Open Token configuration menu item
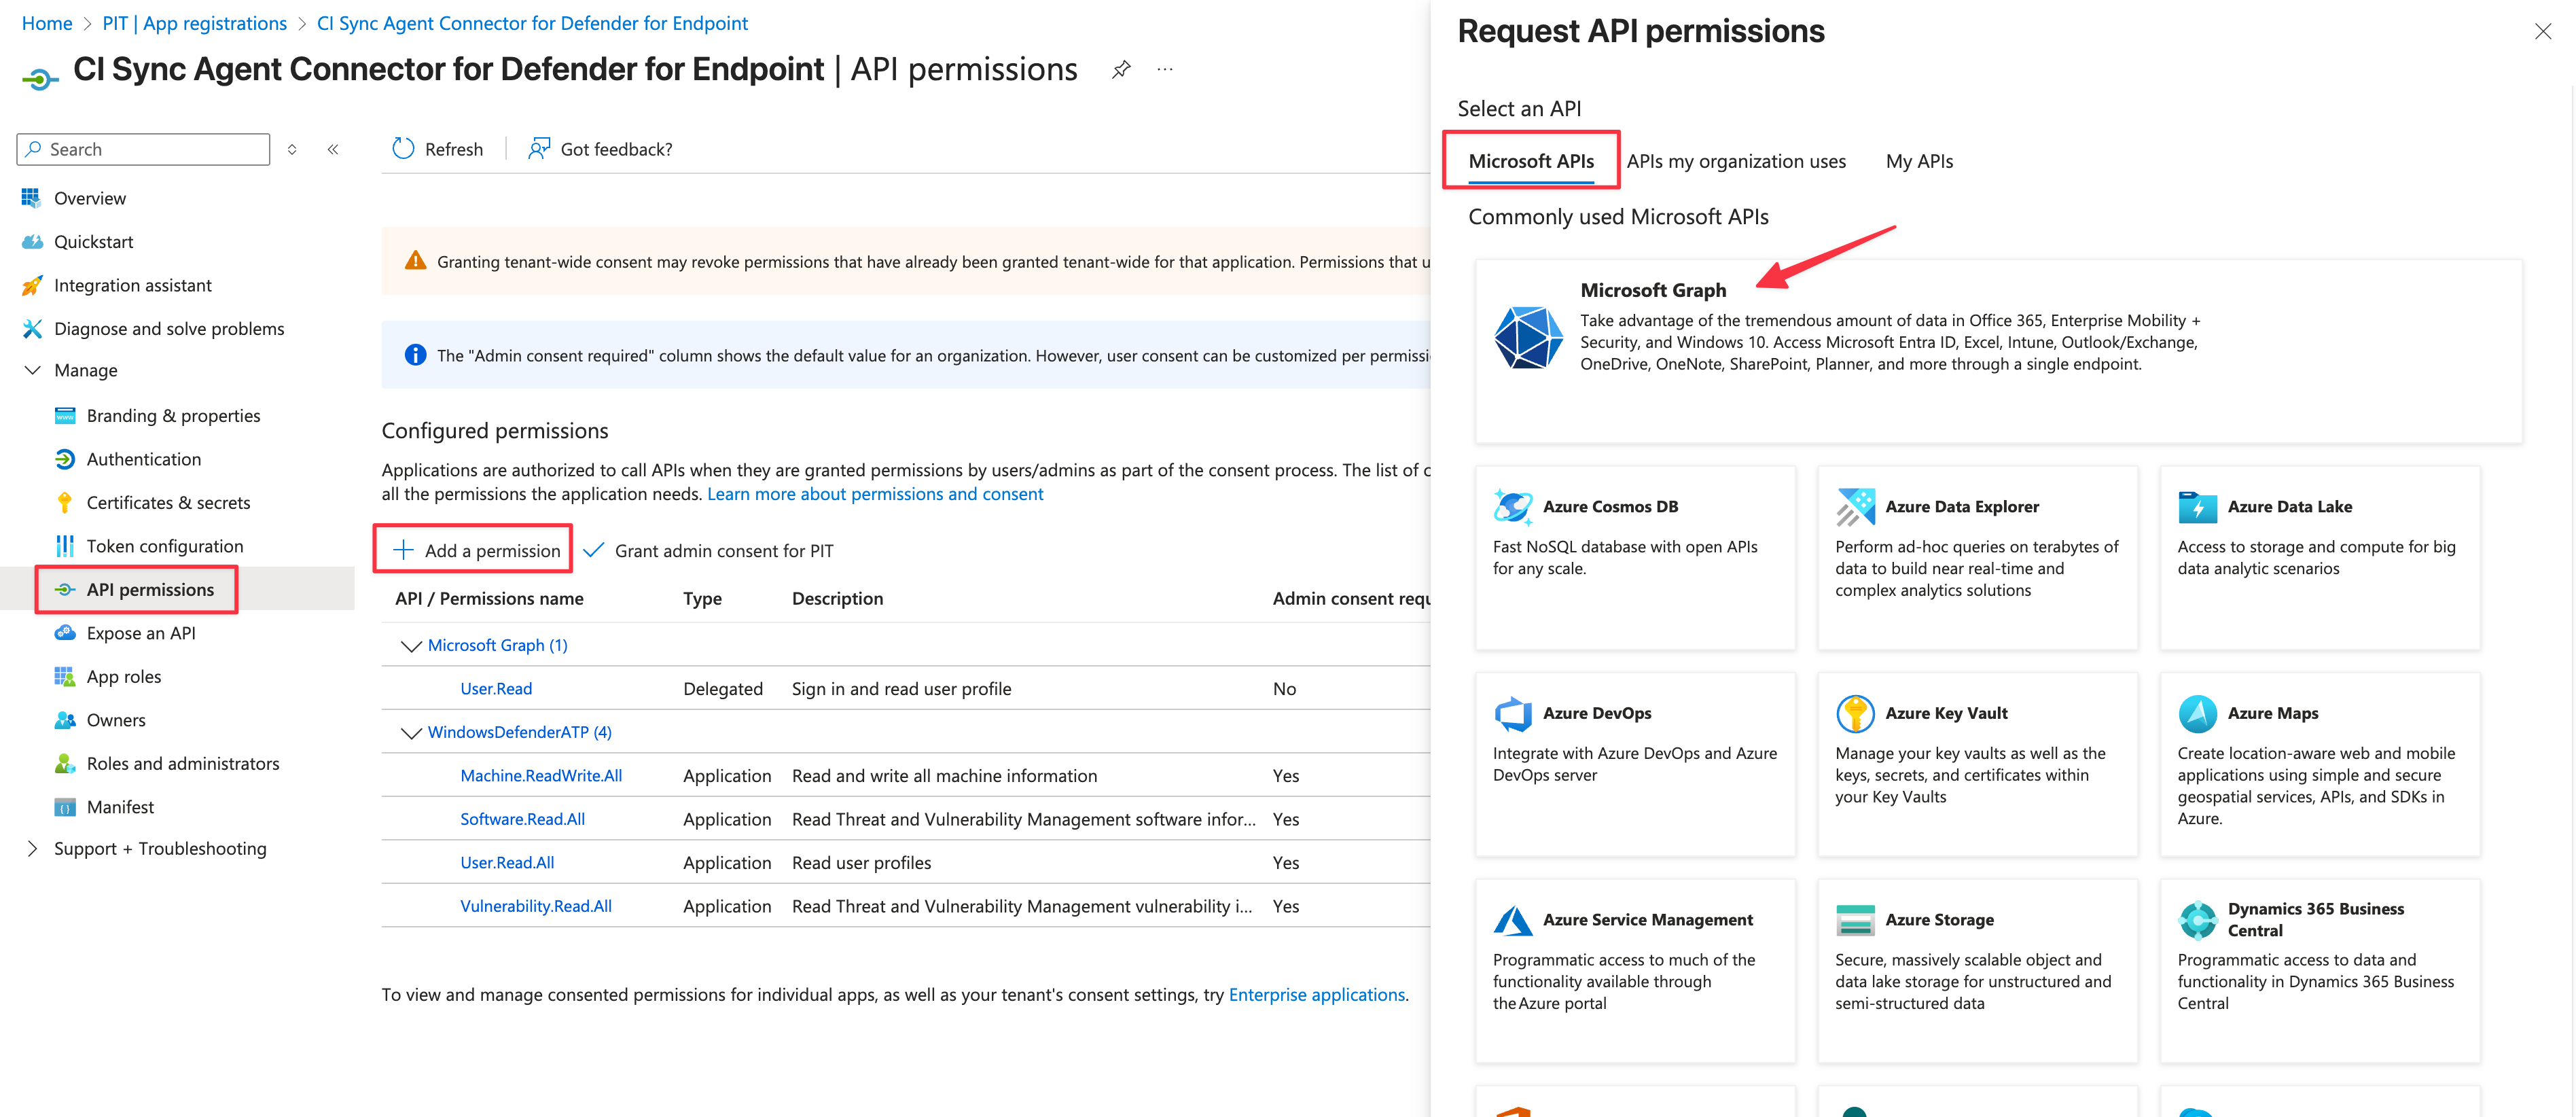This screenshot has height=1117, width=2576. (165, 546)
